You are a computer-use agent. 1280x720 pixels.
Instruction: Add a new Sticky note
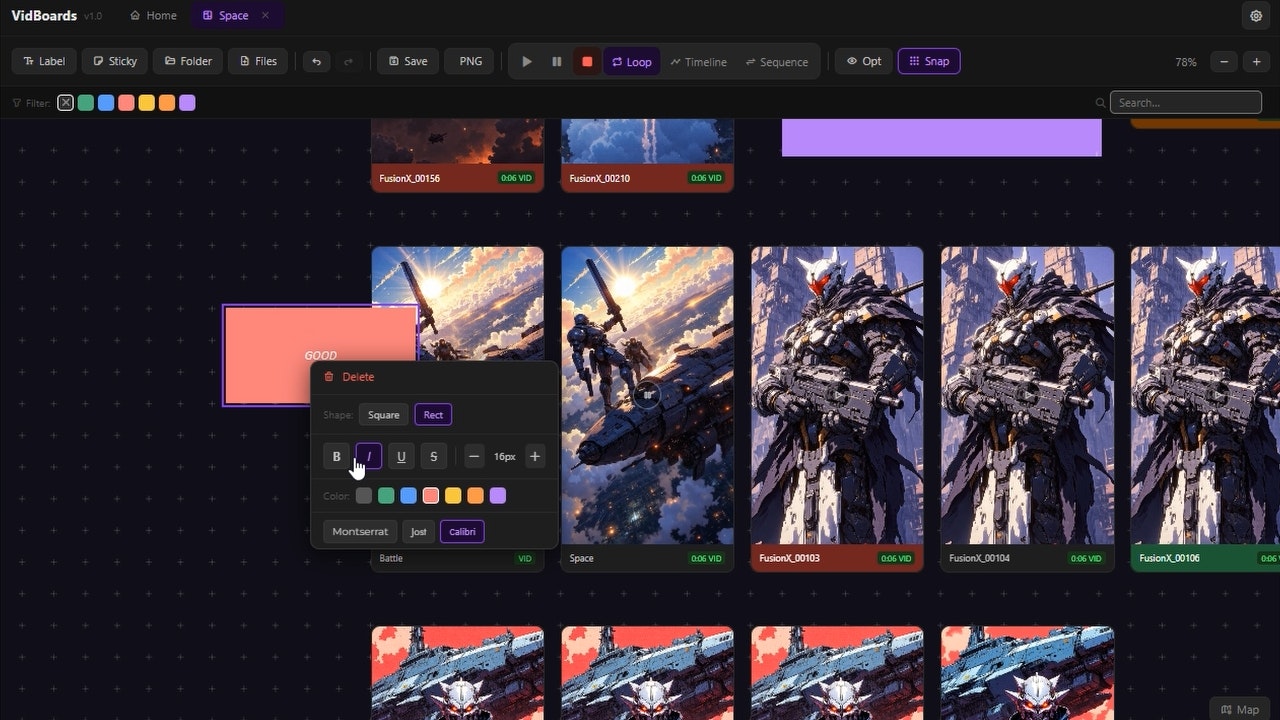tap(115, 61)
